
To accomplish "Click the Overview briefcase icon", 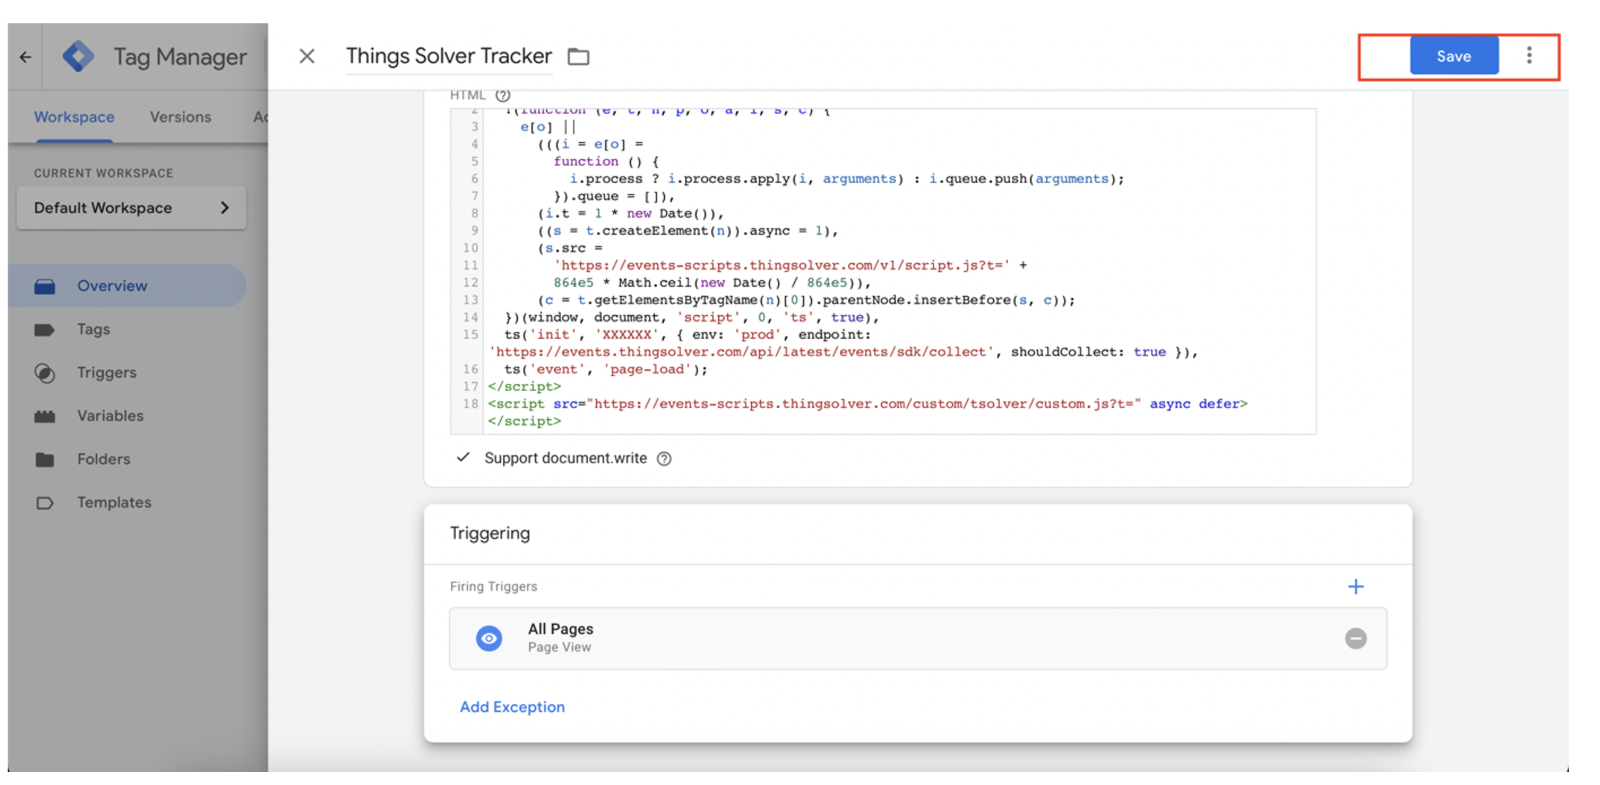I will click(x=45, y=286).
